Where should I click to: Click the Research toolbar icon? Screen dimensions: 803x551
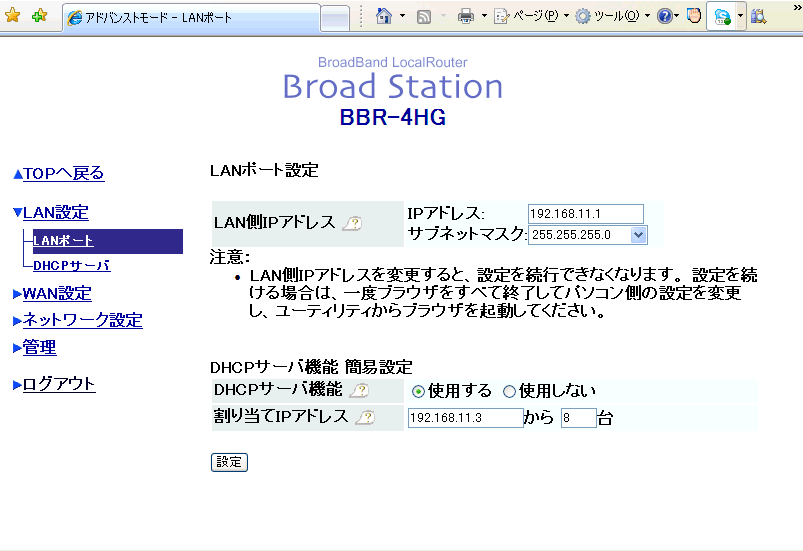click(x=758, y=16)
